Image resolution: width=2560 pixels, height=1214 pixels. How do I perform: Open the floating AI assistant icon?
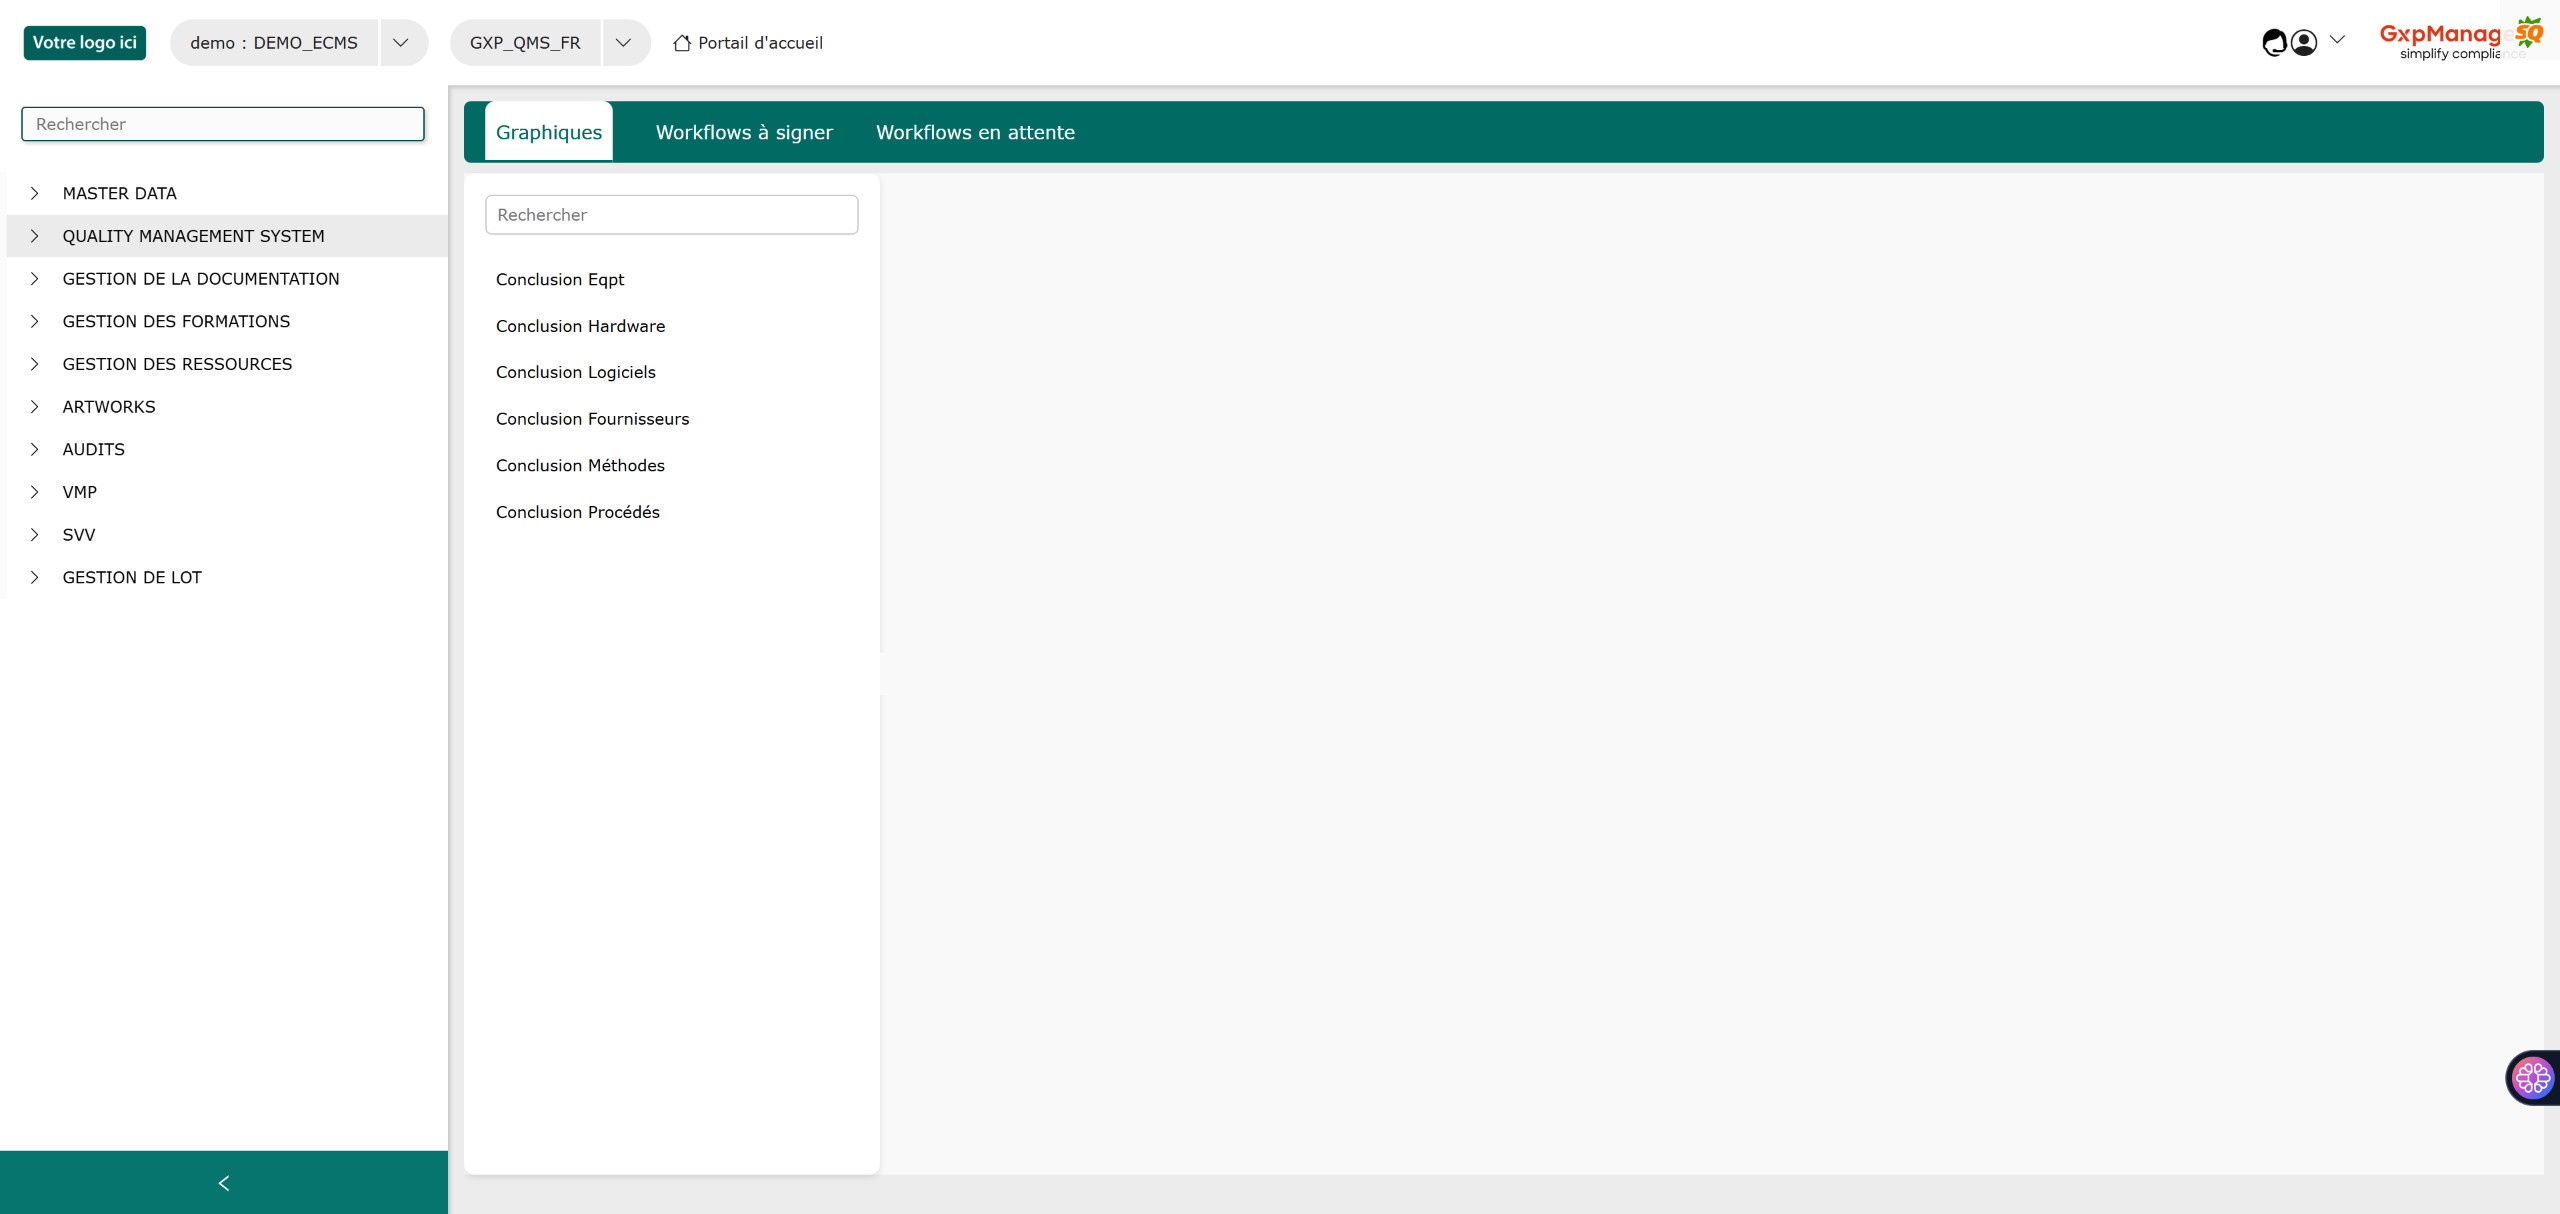pyautogui.click(x=2532, y=1078)
